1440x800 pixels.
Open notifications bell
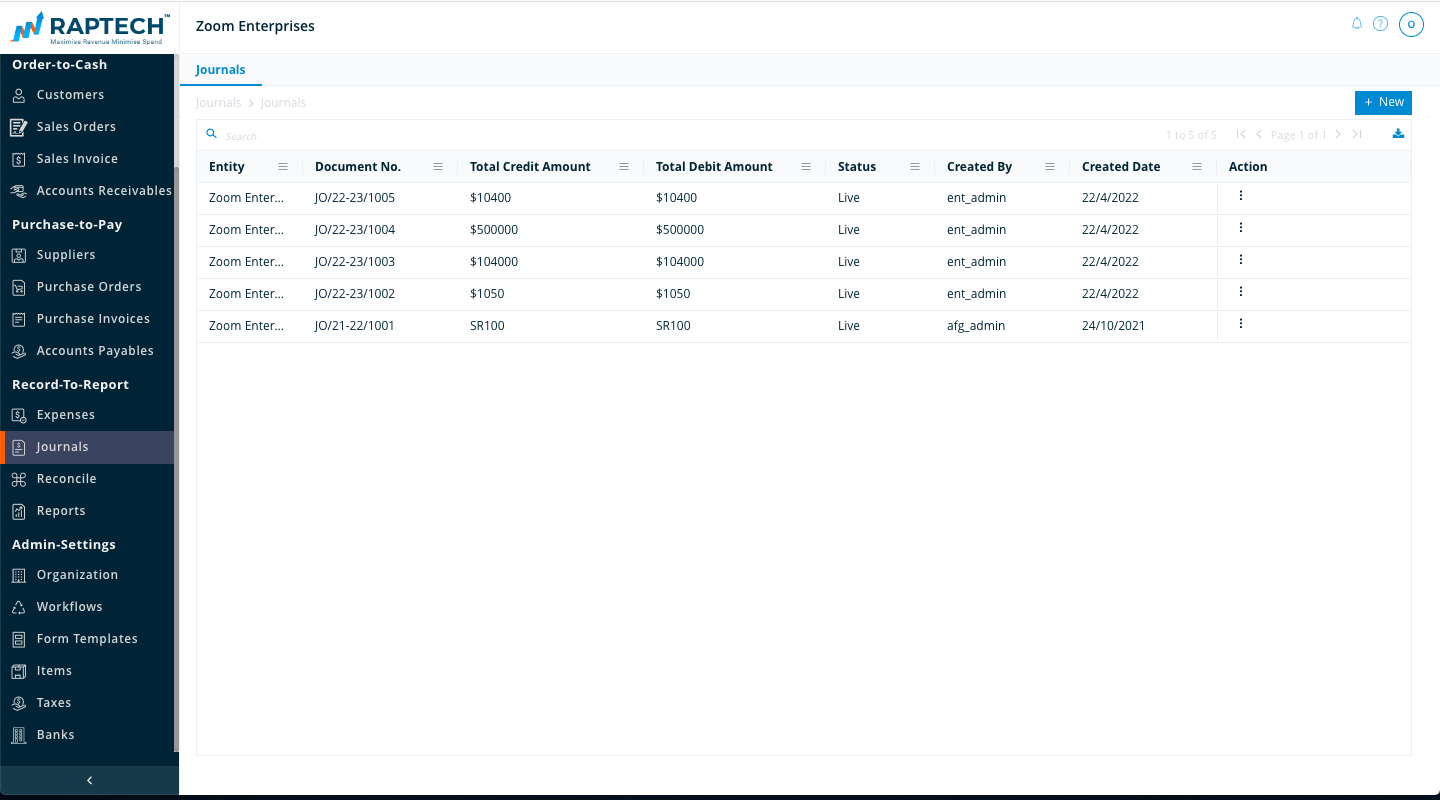pos(1357,23)
